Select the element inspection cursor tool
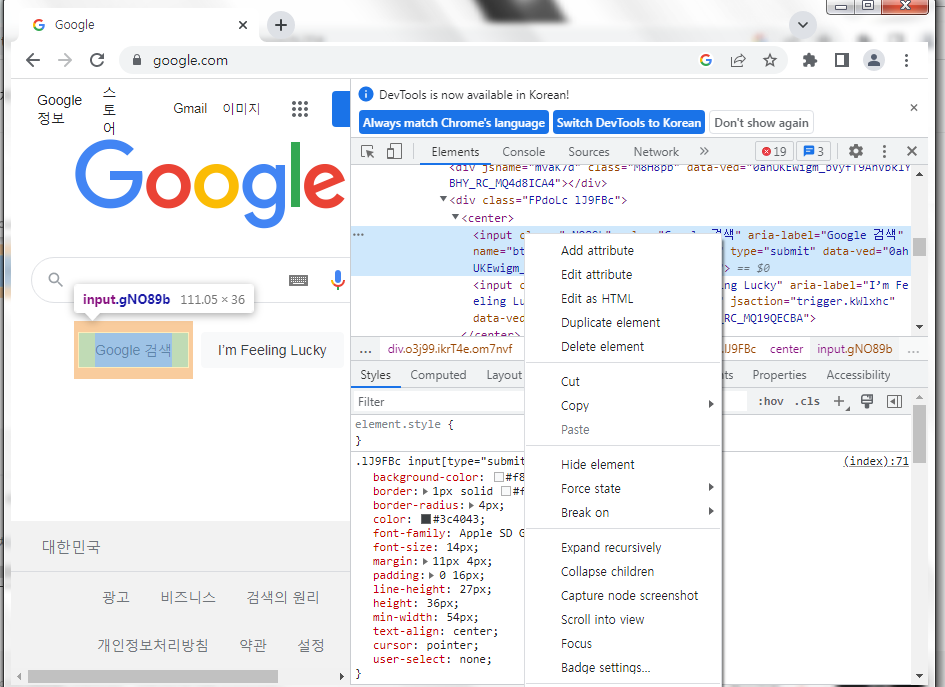The width and height of the screenshot is (945, 687). pos(368,150)
